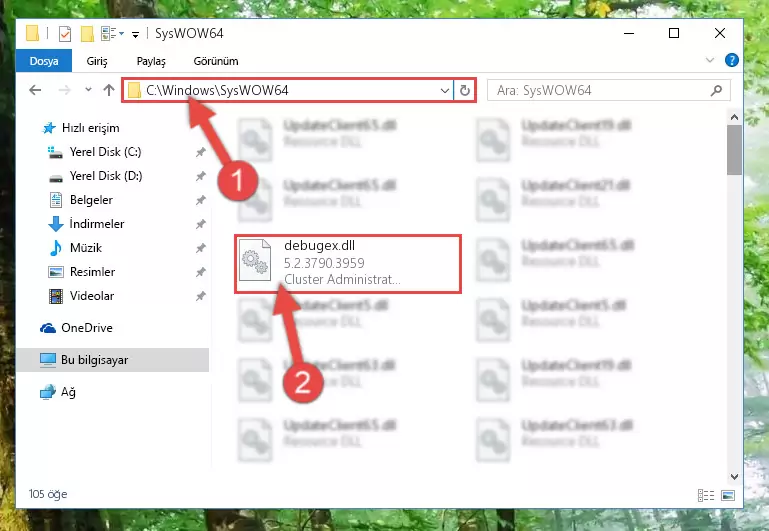
Task: Click the vertical scrollbar thumb
Action: pos(734,150)
